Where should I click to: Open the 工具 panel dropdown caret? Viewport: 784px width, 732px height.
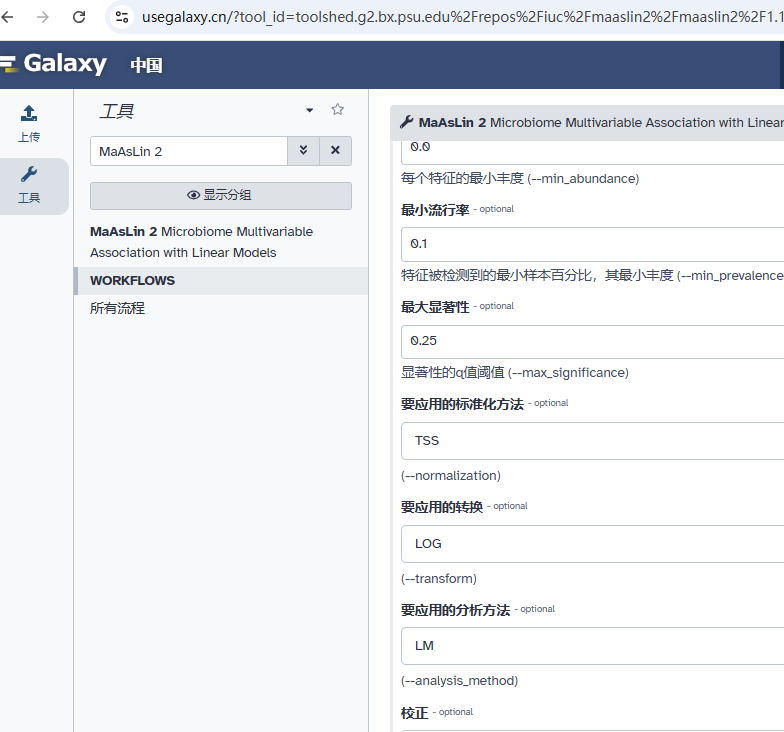[x=310, y=110]
